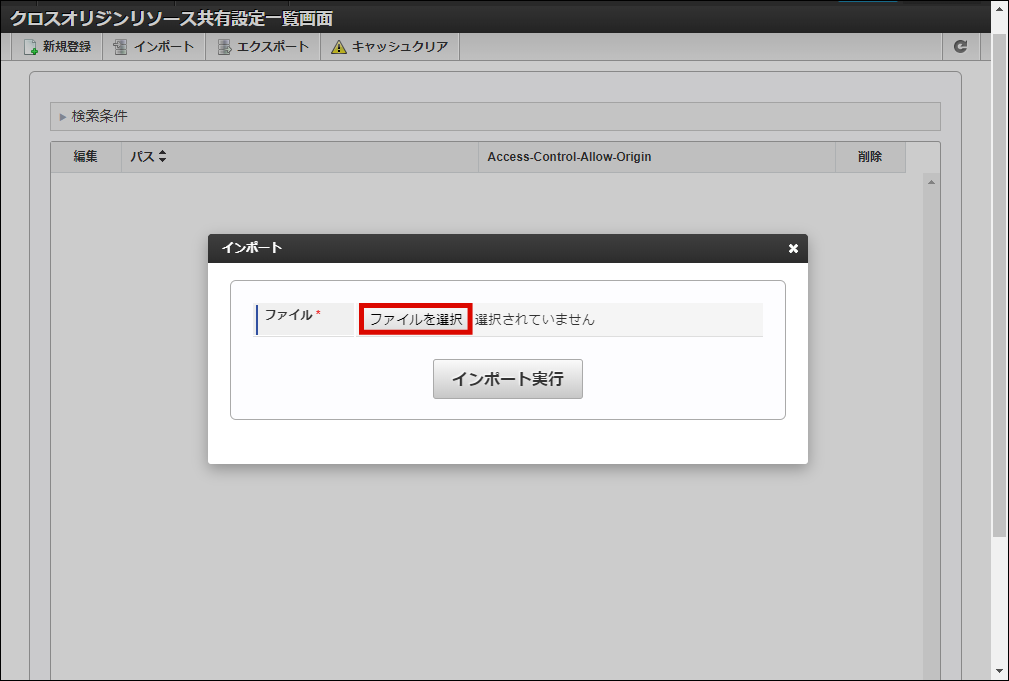
Task: Open the path sort options via its arrows
Action: pyautogui.click(x=160, y=156)
